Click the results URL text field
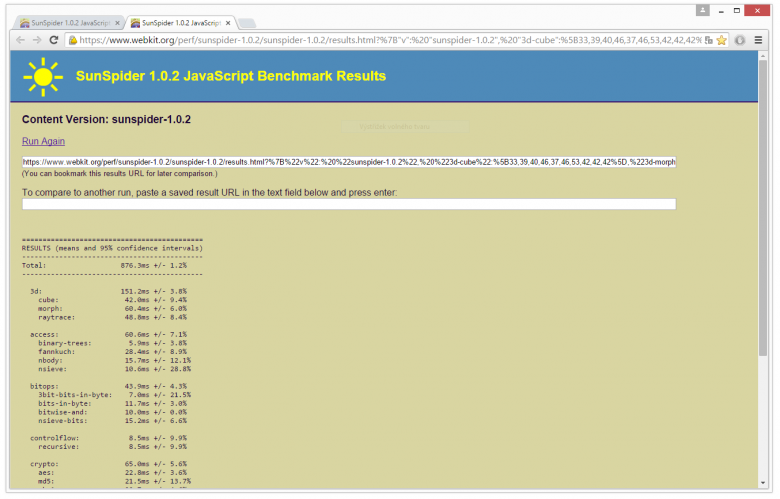This screenshot has width=780, height=499. pyautogui.click(x=349, y=162)
